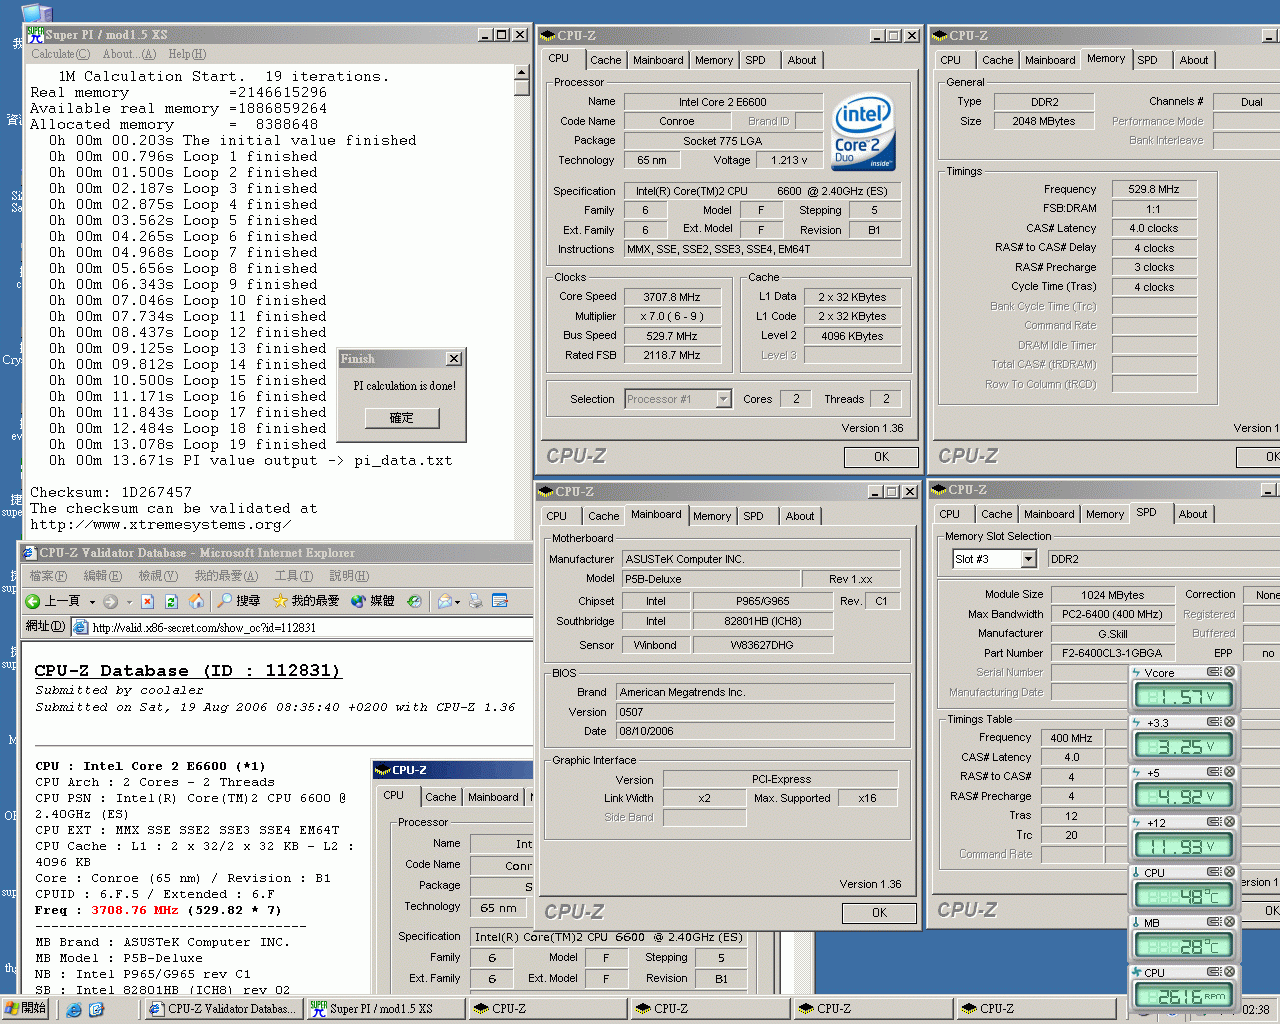Click the Part Number F2-6400CL3-1GBGA value
The width and height of the screenshot is (1280, 1024).
pos(1112,653)
